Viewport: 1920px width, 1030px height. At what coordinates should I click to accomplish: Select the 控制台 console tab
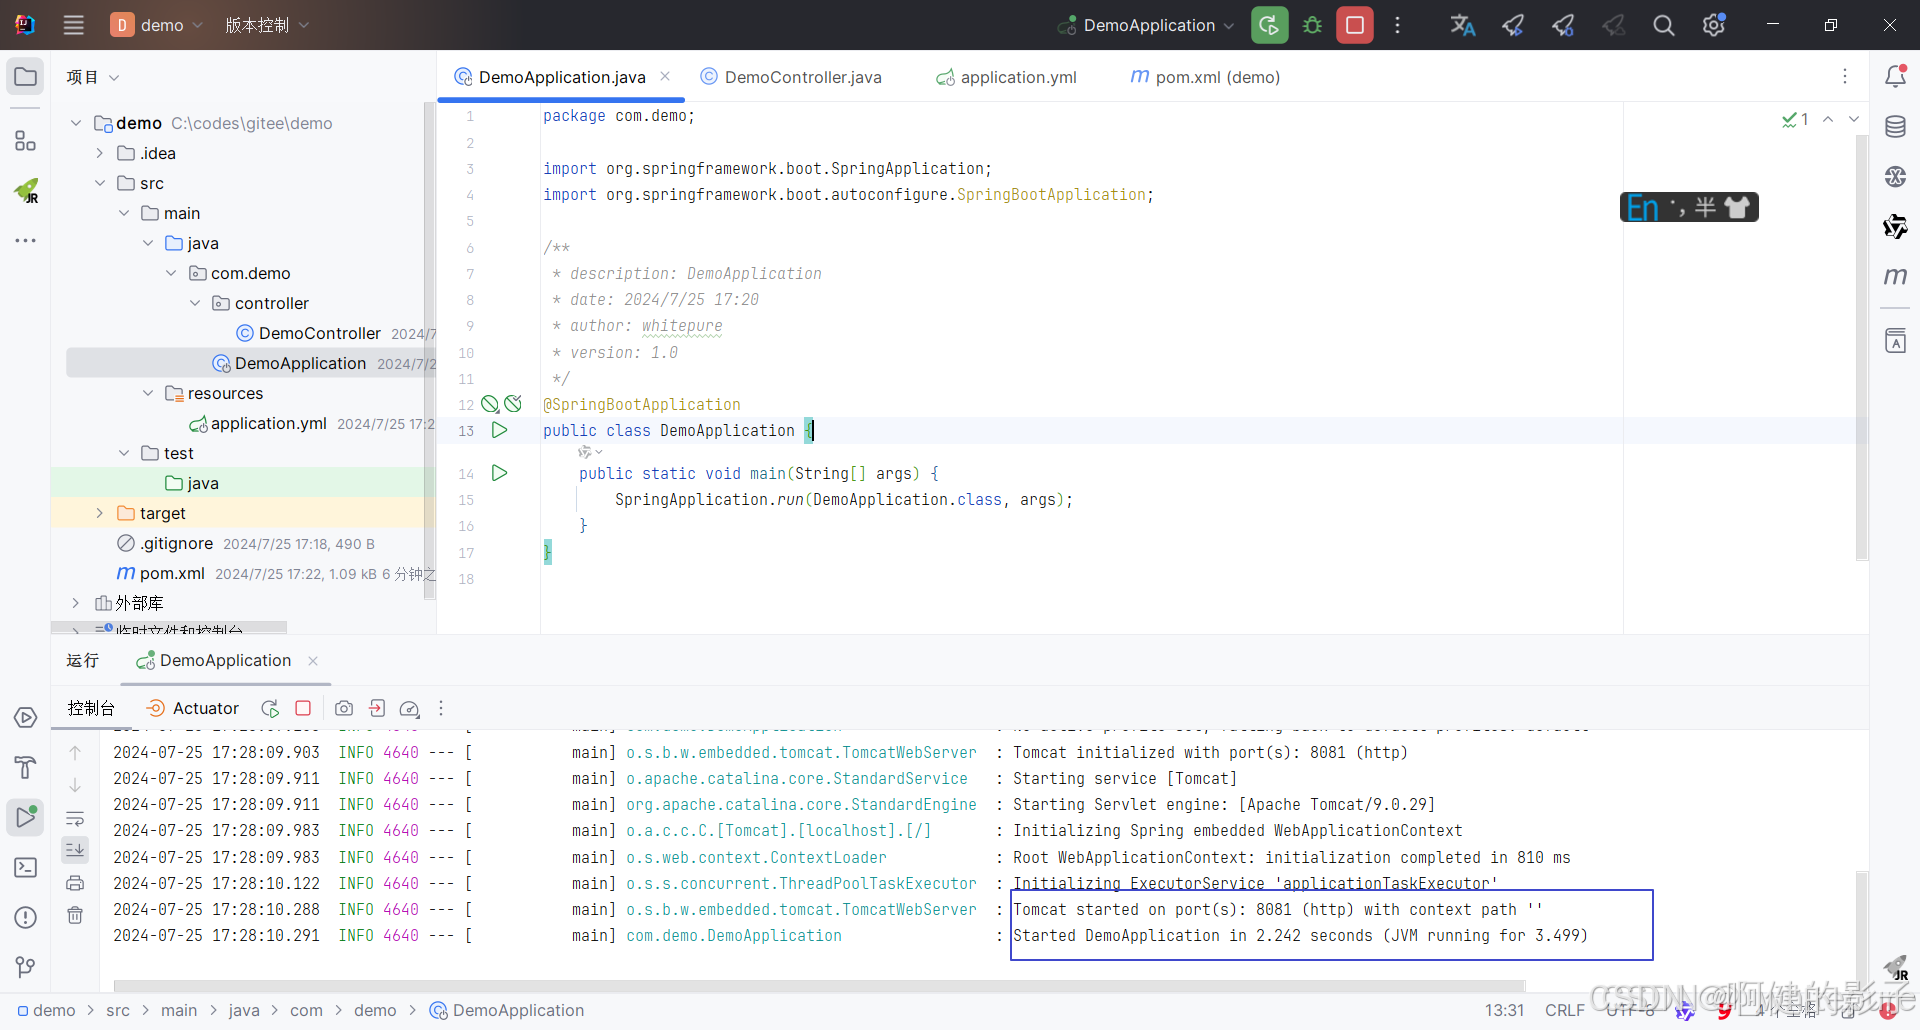tap(91, 708)
